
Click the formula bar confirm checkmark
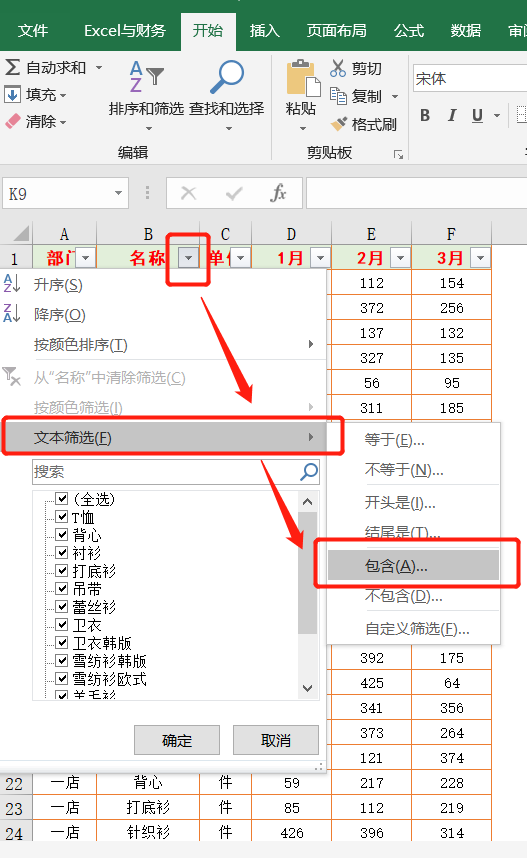click(x=234, y=193)
